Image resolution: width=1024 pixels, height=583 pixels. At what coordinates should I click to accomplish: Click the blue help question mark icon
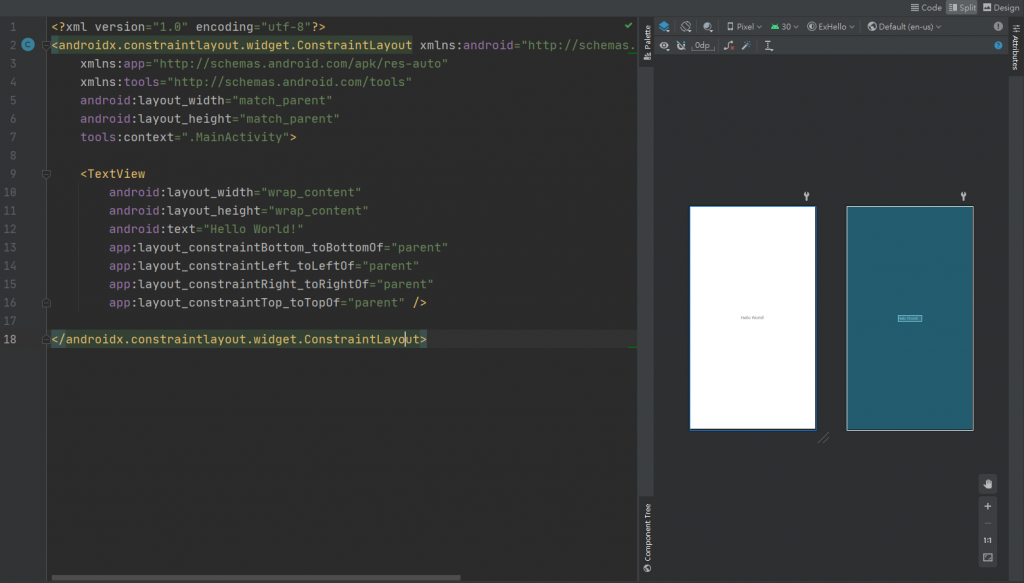pyautogui.click(x=998, y=46)
